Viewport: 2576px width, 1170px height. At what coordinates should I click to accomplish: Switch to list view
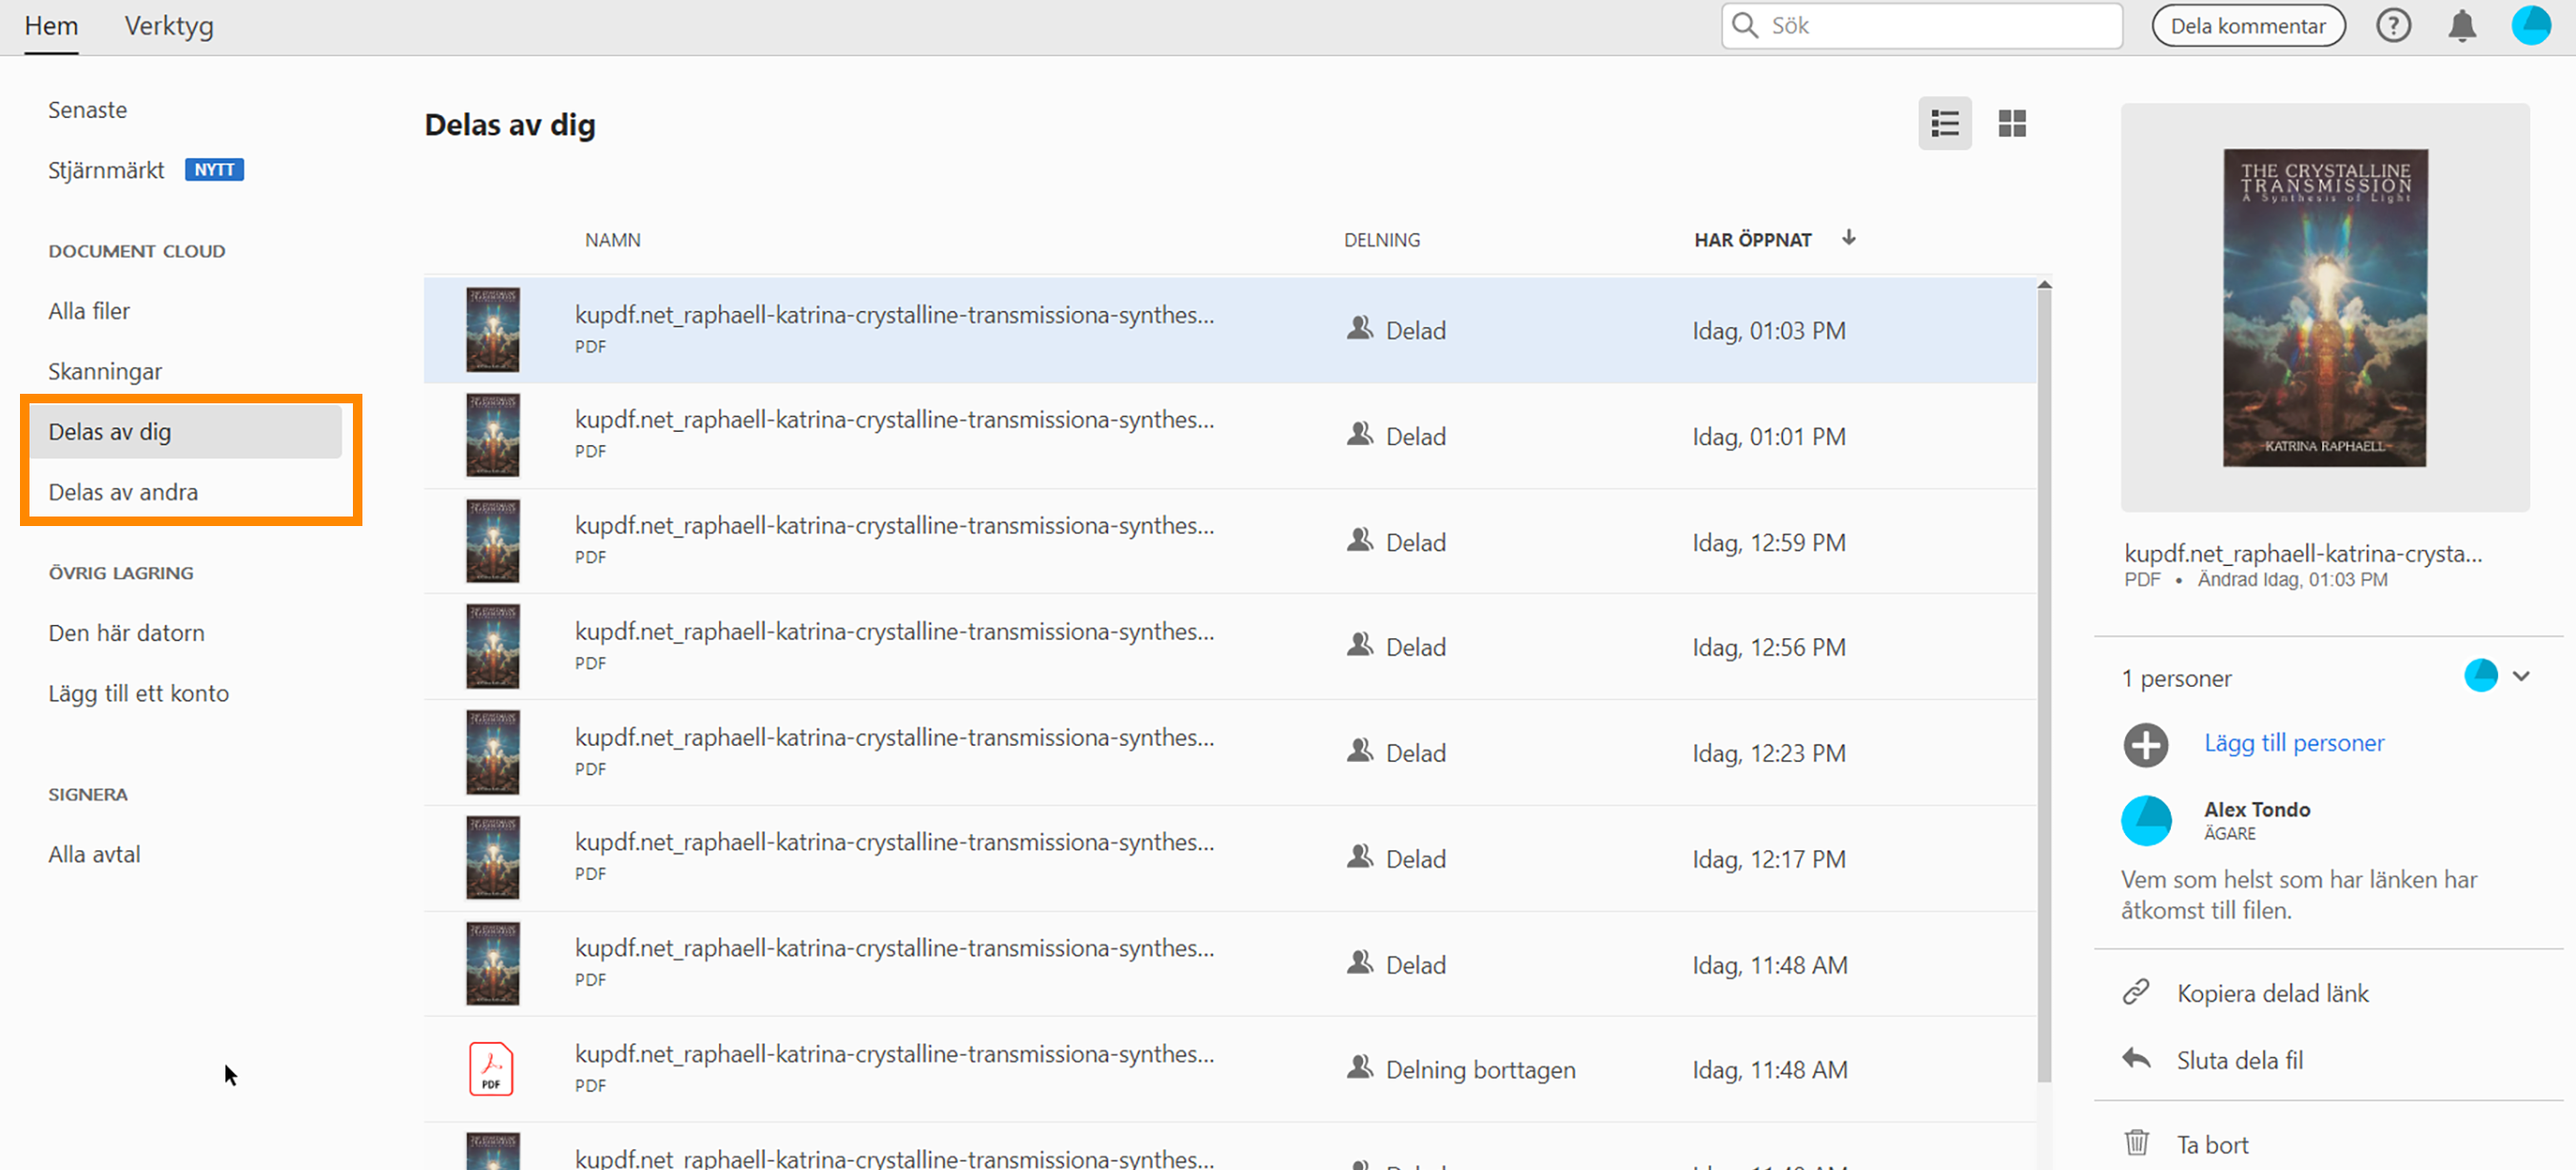[x=1944, y=124]
